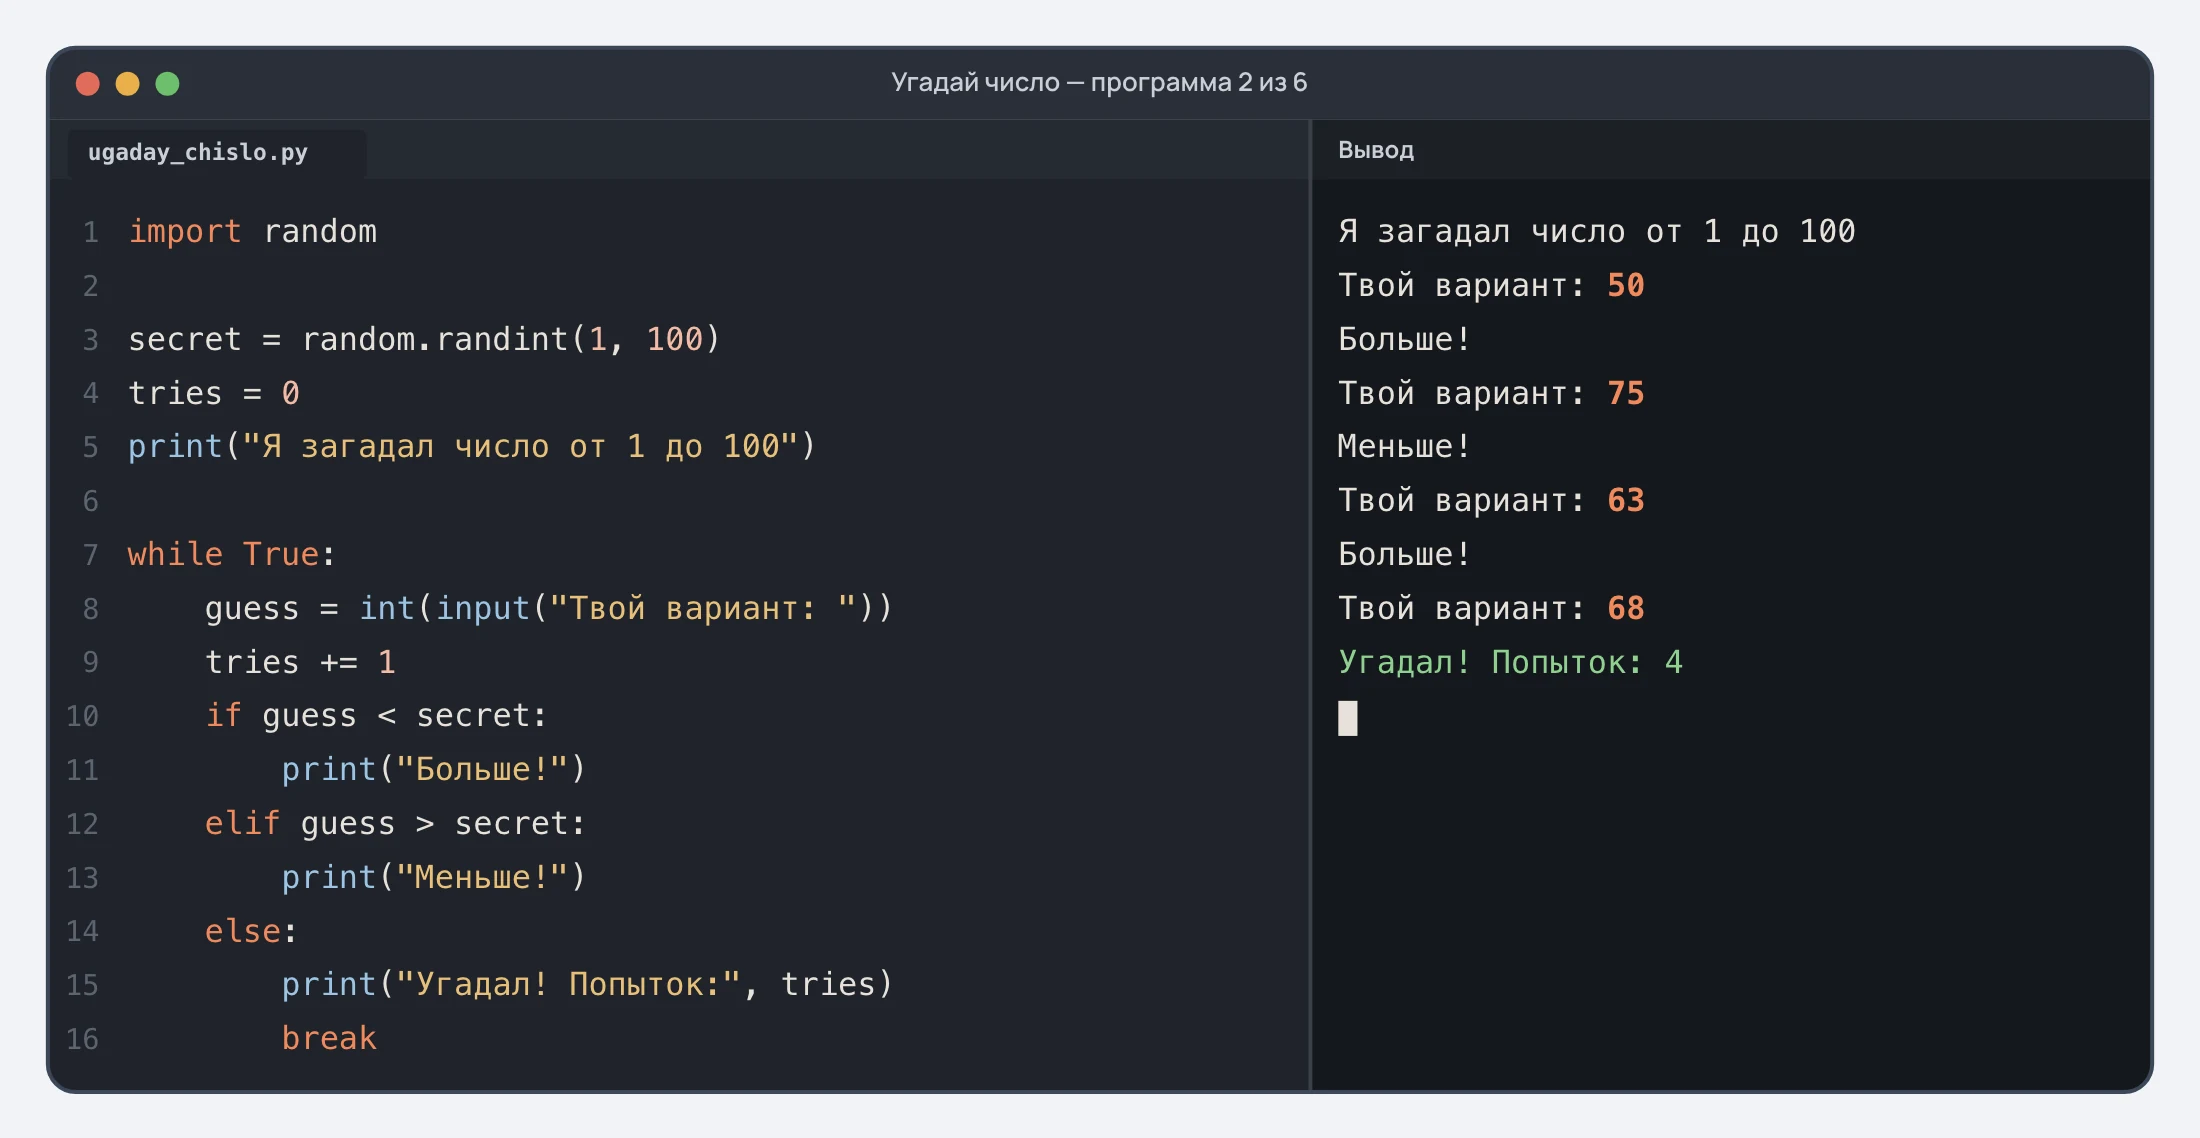Click print("Меньше!") in the code editor
The image size is (2200, 1138).
point(433,877)
